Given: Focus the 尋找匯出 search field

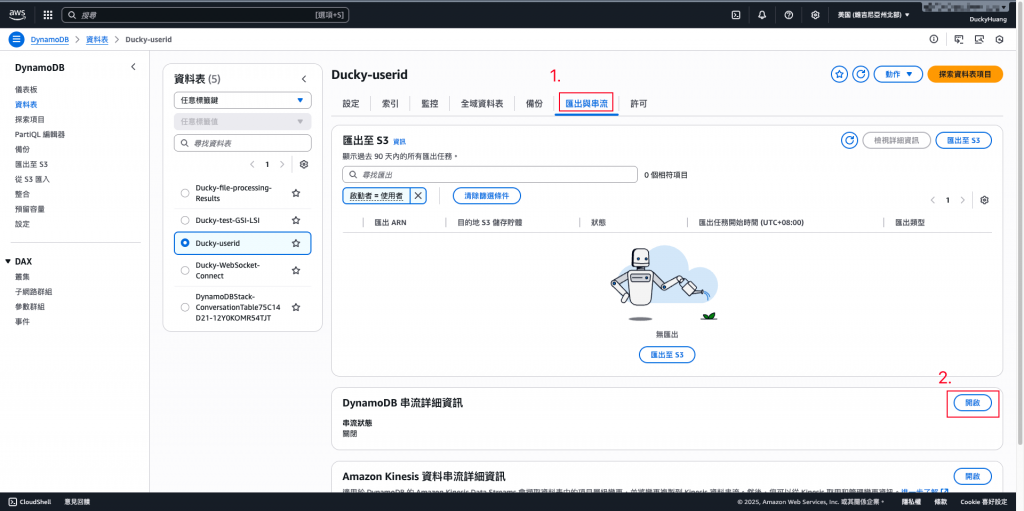Looking at the screenshot, I should 490,174.
